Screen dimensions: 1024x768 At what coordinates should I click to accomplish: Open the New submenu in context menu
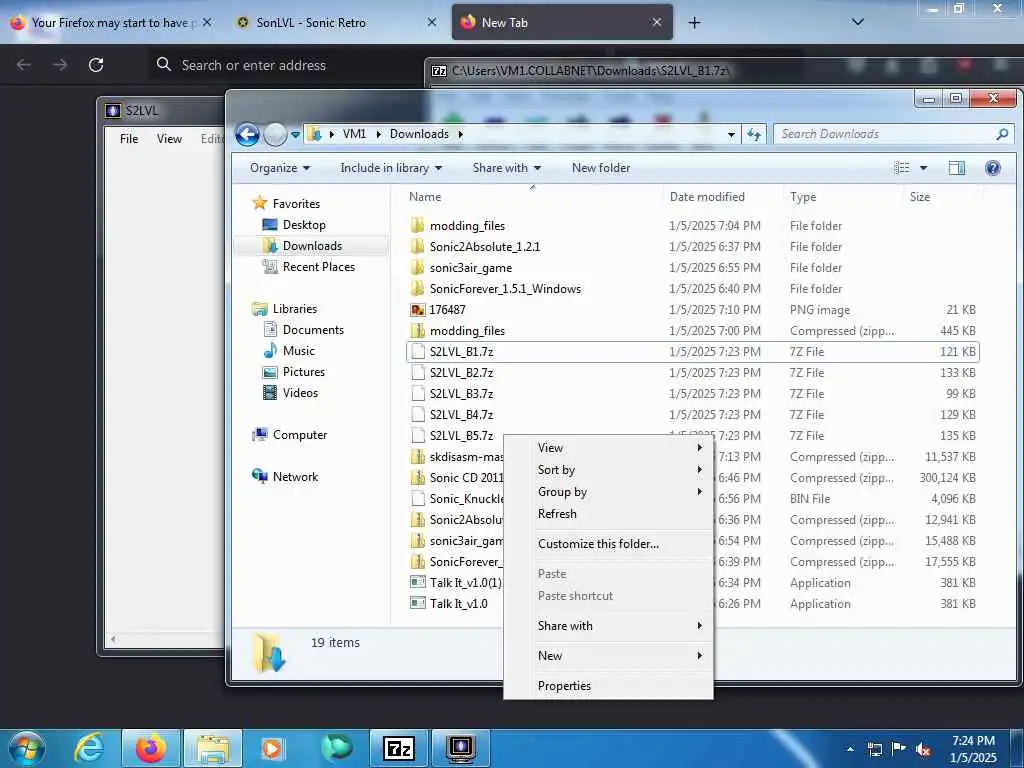[609, 656]
